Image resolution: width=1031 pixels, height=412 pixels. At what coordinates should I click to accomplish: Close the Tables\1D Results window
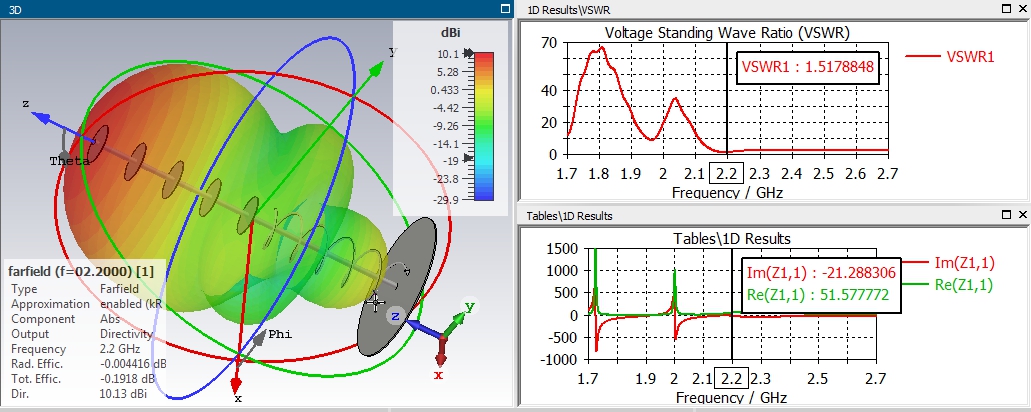click(1022, 215)
